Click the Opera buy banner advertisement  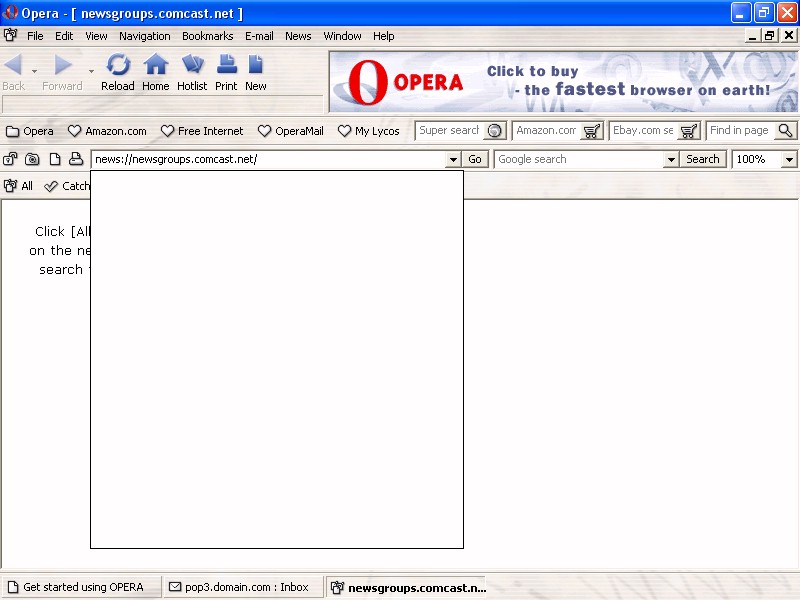[563, 82]
